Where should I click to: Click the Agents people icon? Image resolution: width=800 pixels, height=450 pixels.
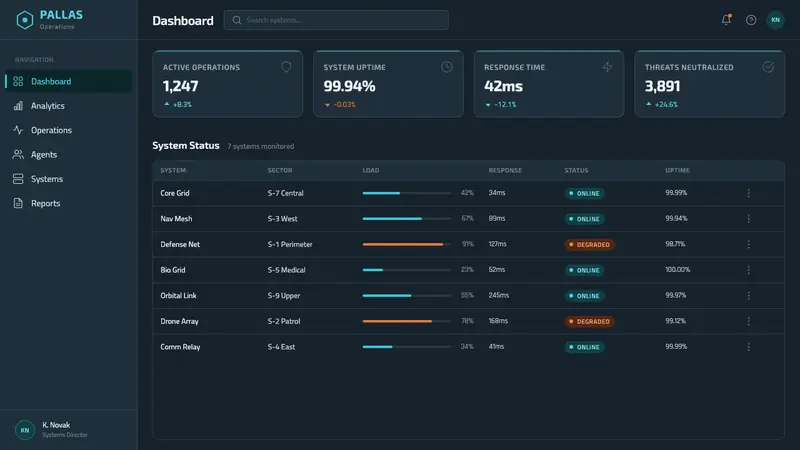(x=18, y=155)
